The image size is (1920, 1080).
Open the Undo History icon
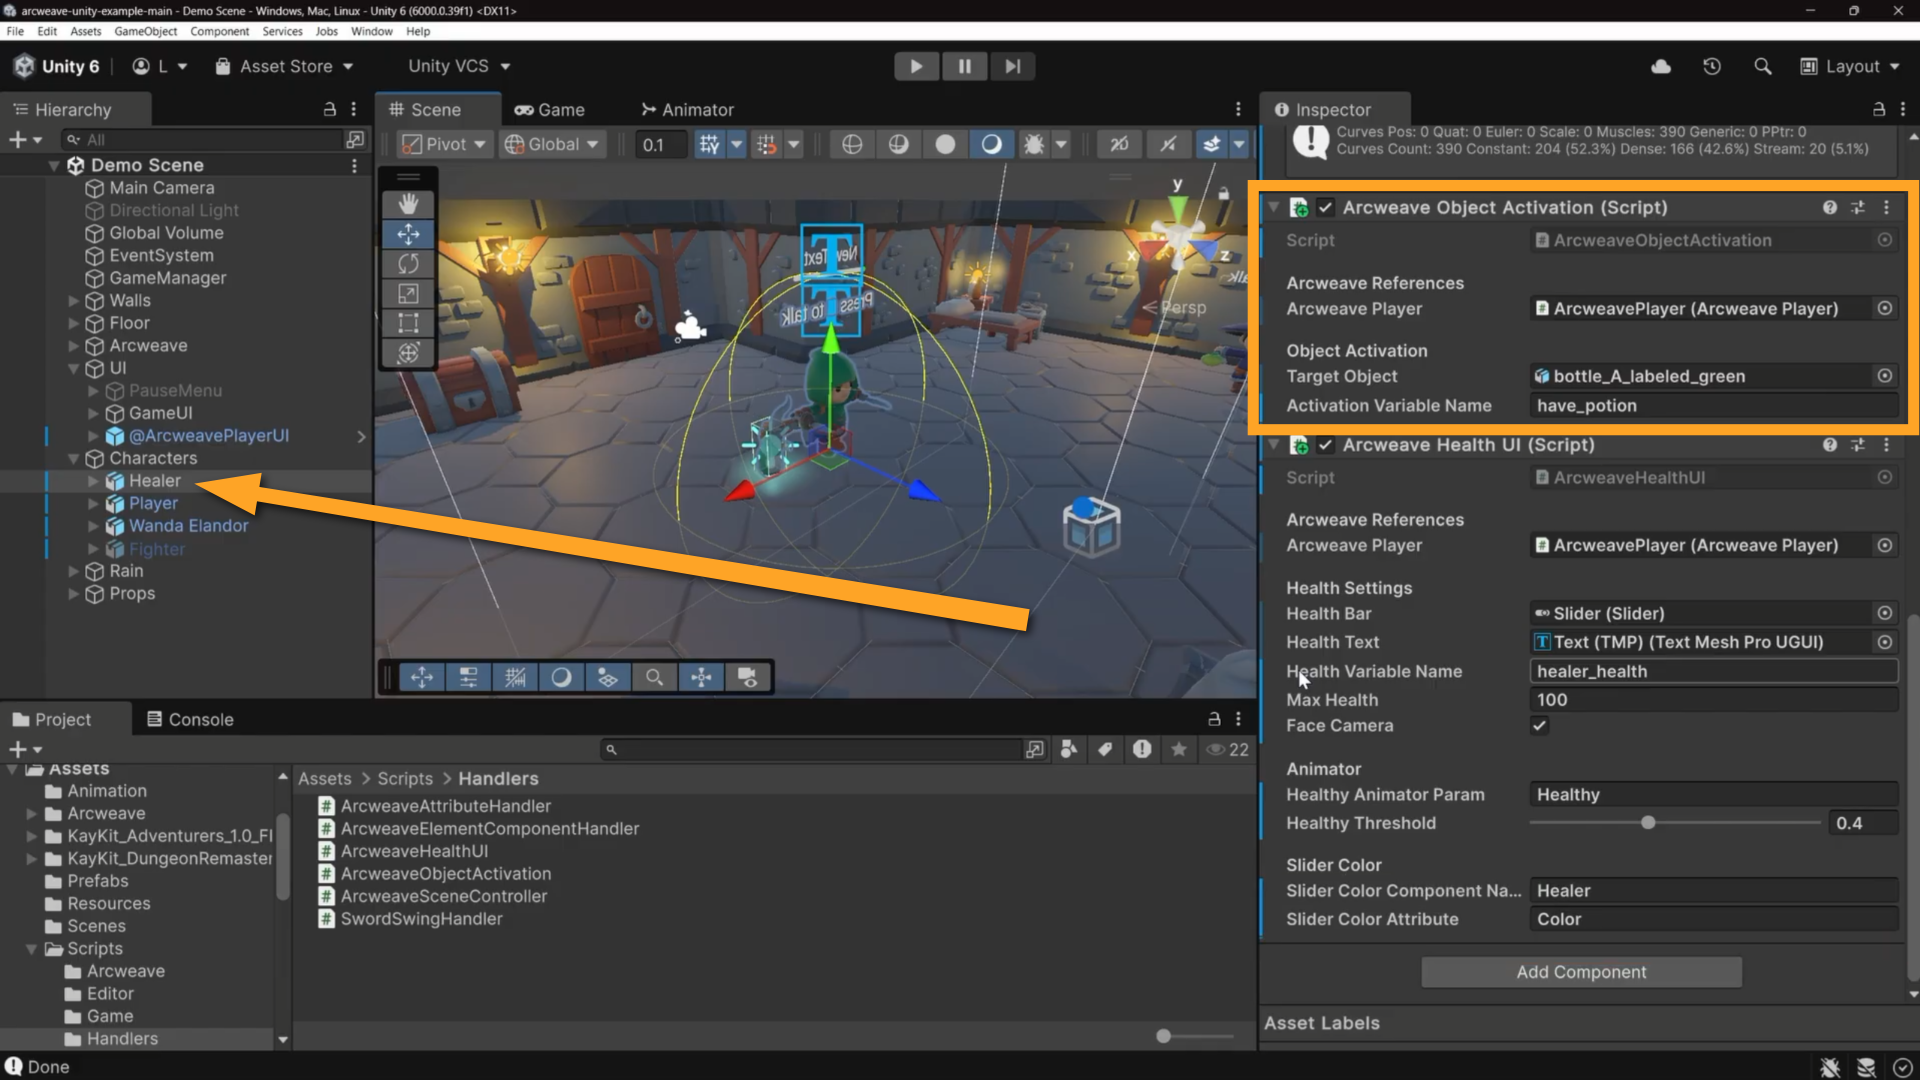(1712, 66)
